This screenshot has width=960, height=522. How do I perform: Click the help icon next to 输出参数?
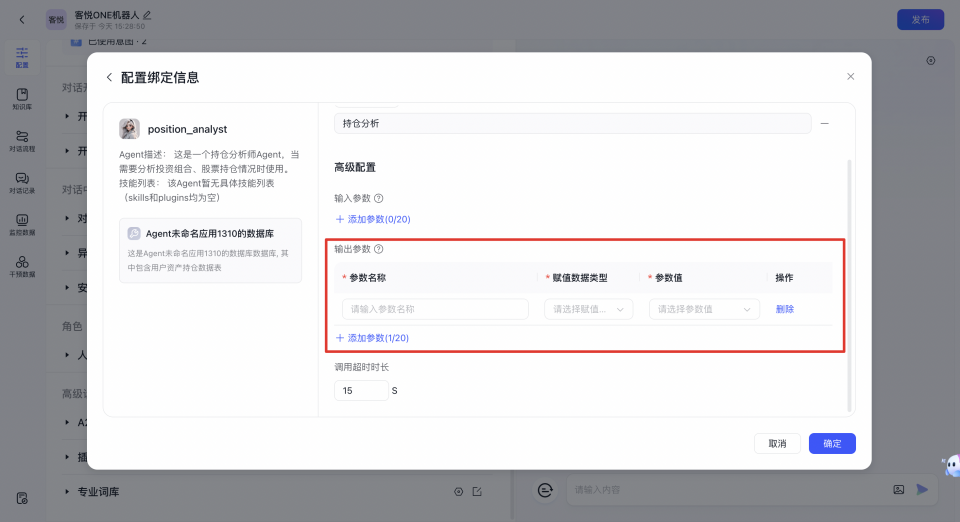pyautogui.click(x=378, y=249)
